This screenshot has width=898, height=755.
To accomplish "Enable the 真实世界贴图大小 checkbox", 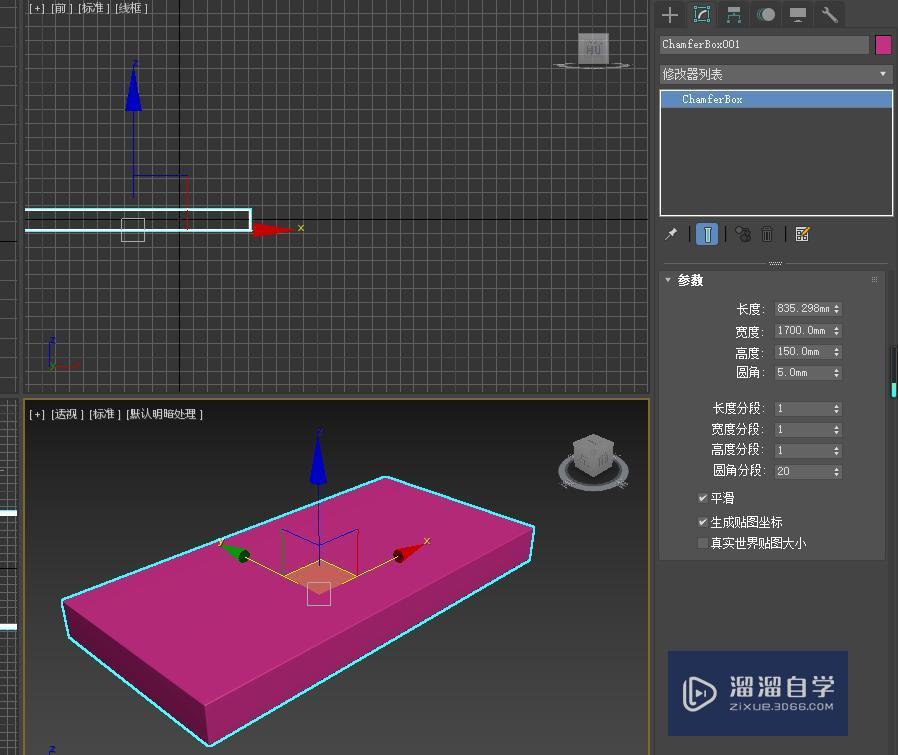I will [x=703, y=543].
